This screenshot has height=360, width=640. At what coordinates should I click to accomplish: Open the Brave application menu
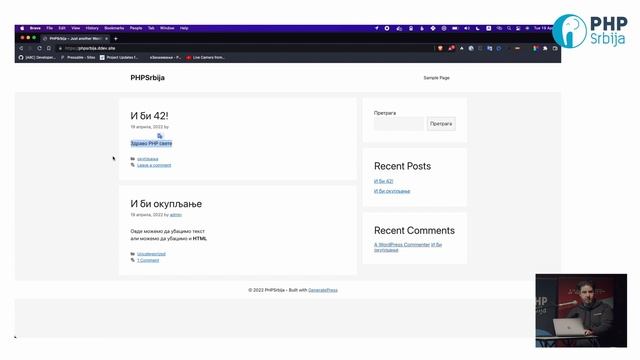[35, 28]
